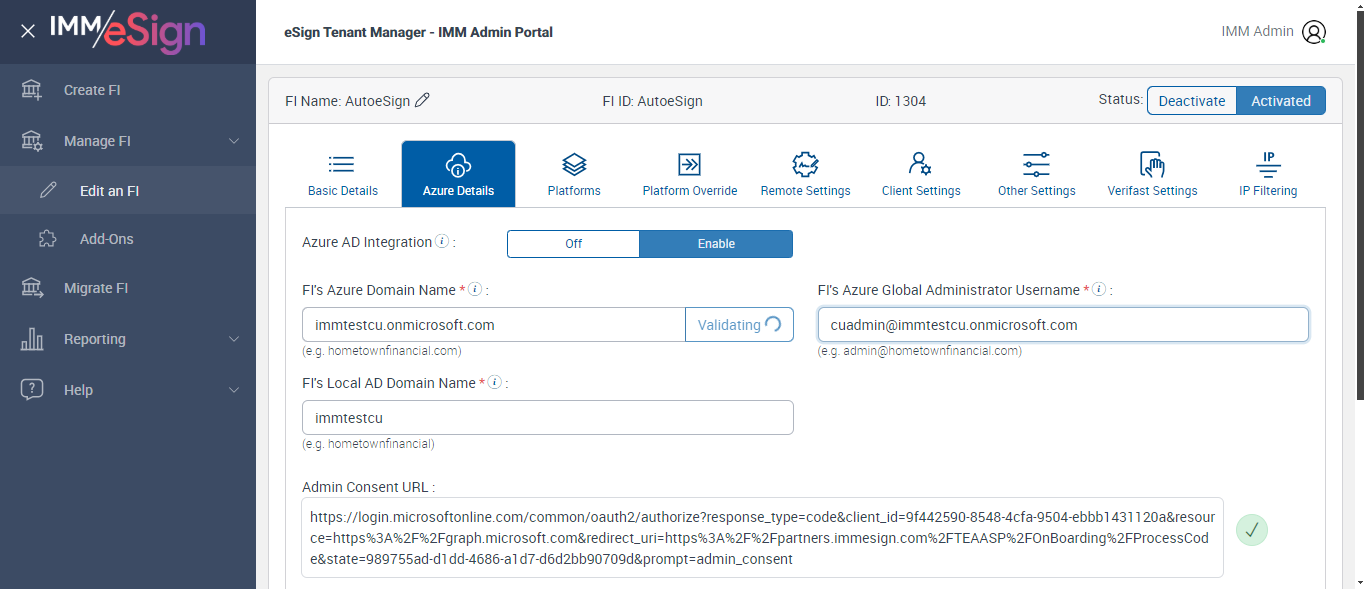Screen dimensions: 1366x589
Task: Click the Other Settings sliders icon
Action: [1036, 164]
